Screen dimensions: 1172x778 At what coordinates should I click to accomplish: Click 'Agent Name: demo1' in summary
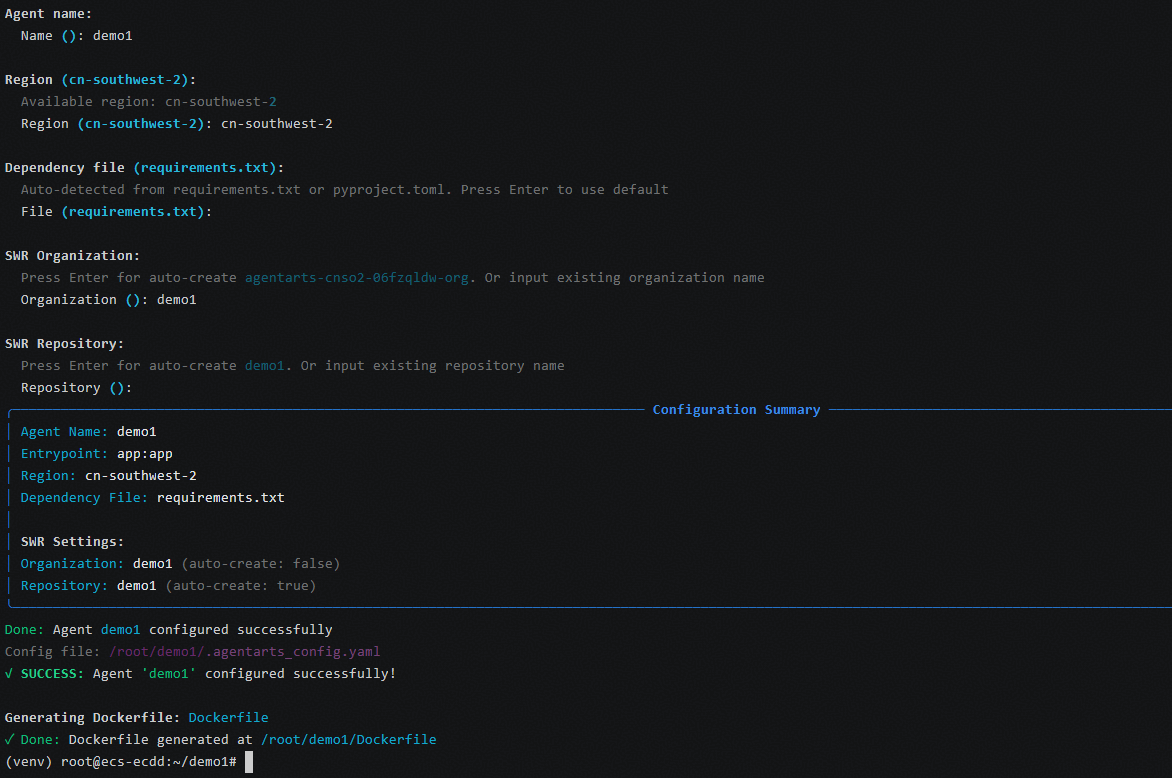tap(88, 432)
